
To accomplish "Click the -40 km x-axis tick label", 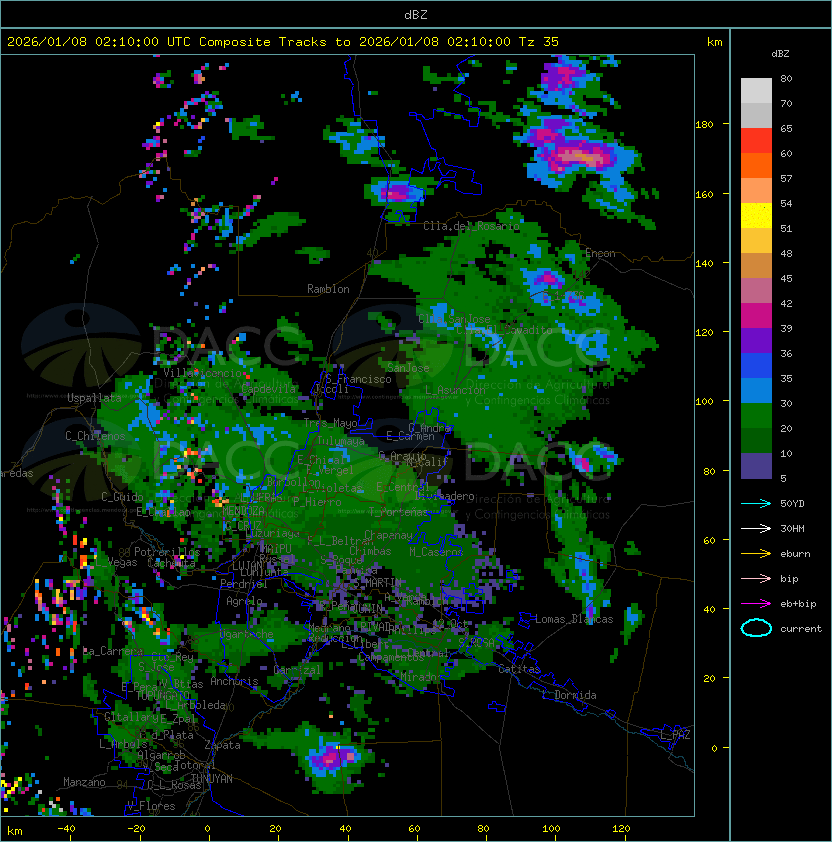I will pyautogui.click(x=66, y=829).
